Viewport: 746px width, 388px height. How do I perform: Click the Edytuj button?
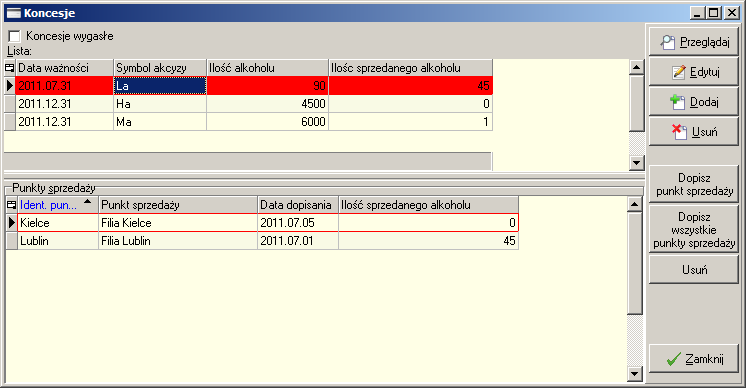(694, 72)
